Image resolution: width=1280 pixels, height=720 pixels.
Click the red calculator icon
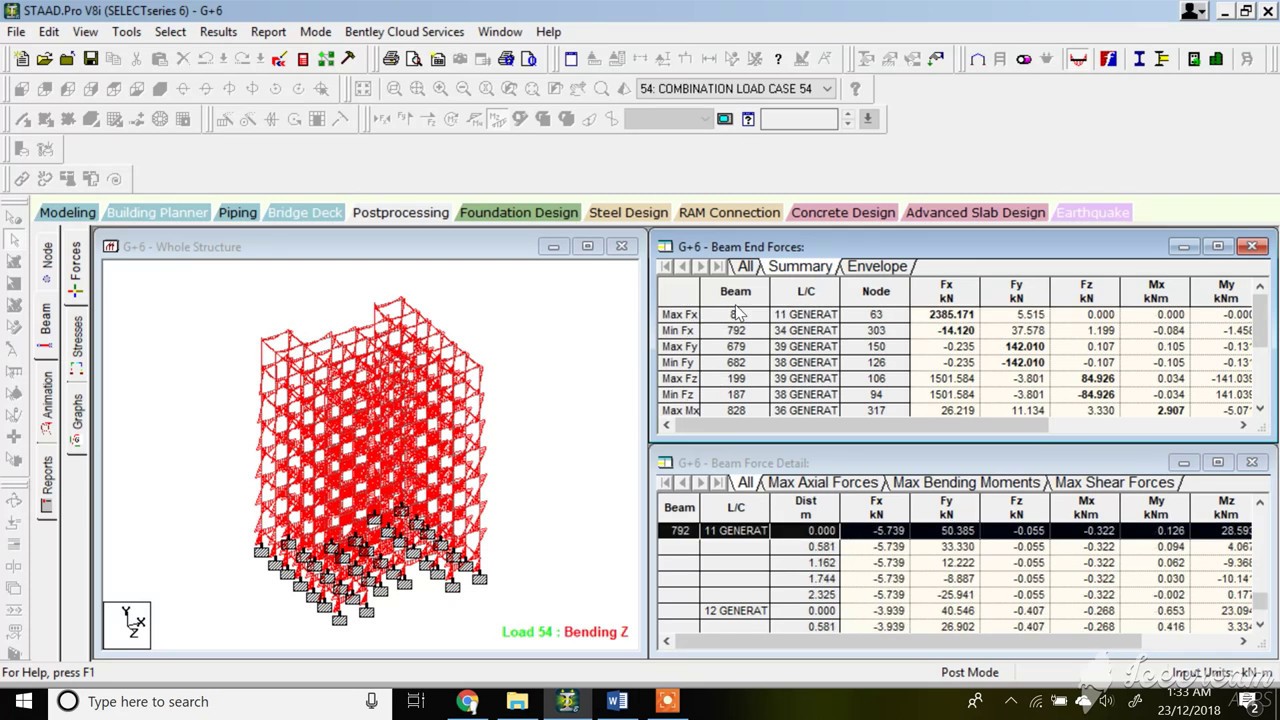point(303,59)
